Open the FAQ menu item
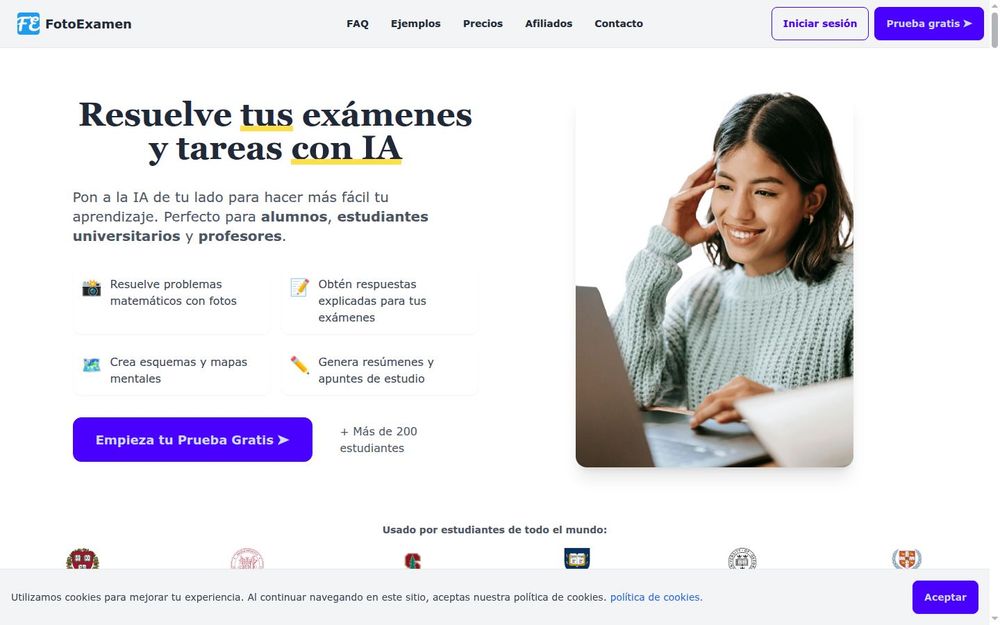Screen dimensions: 1000x625 358,24
